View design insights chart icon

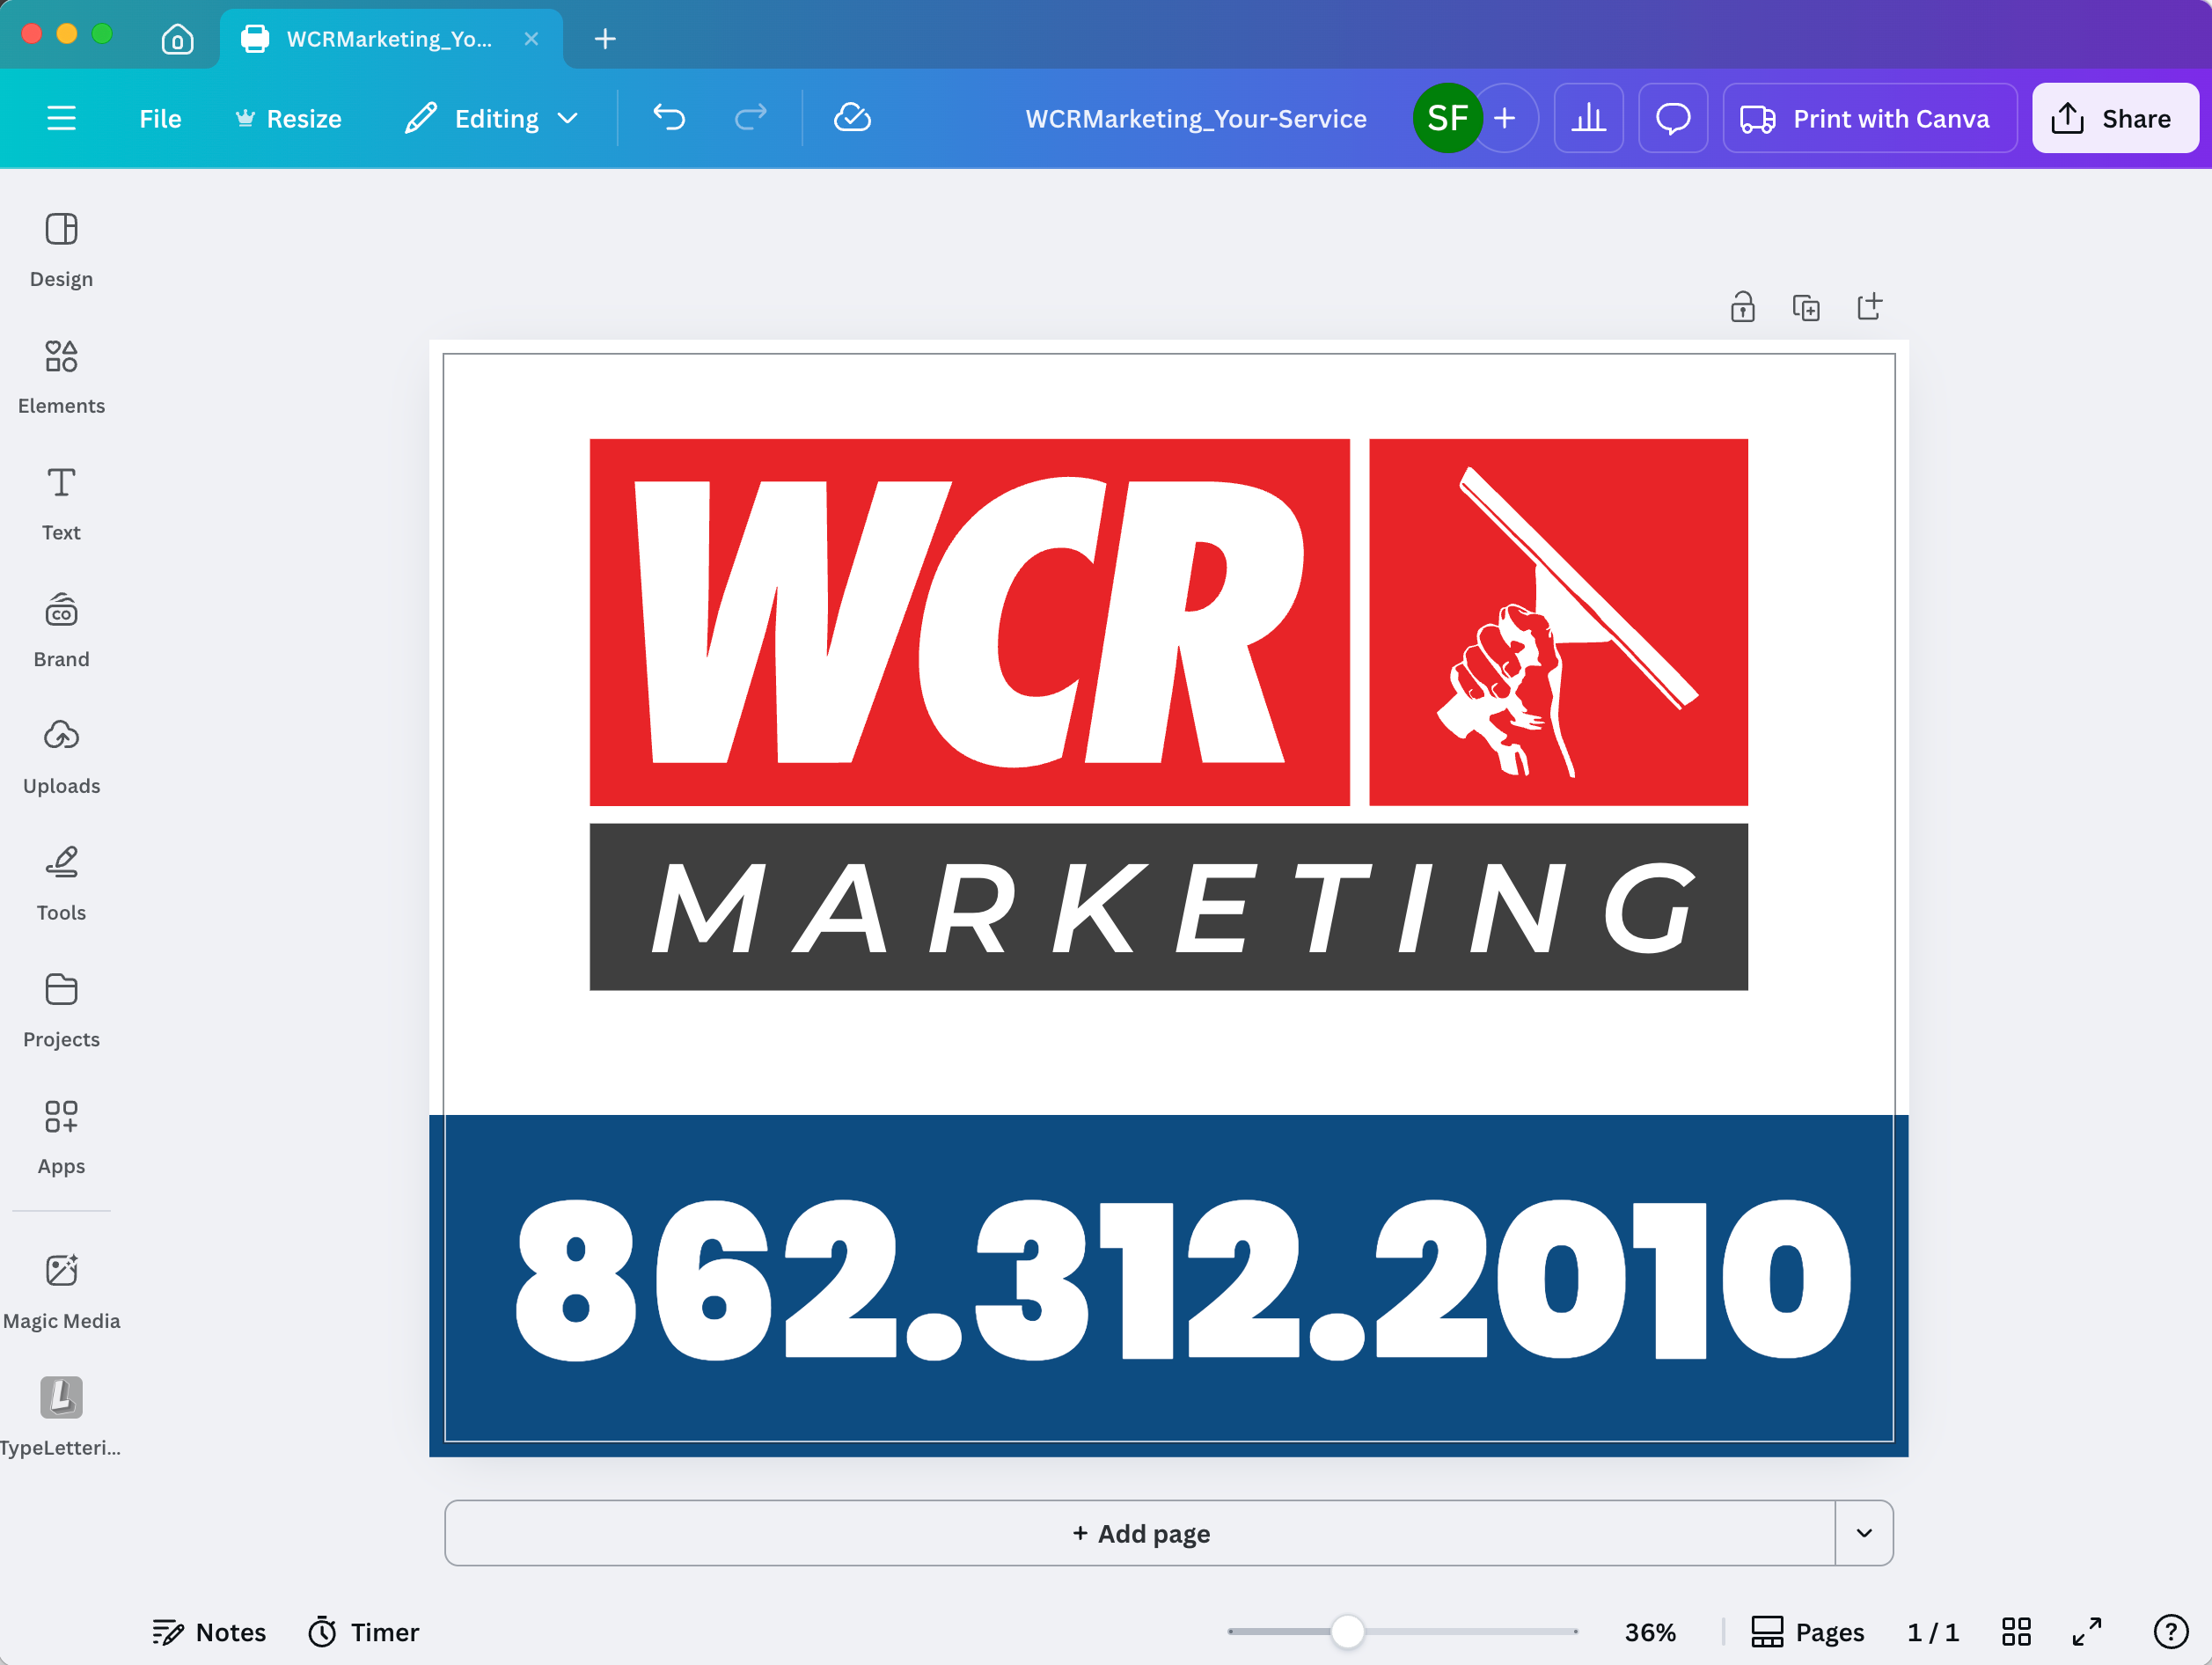click(1588, 117)
